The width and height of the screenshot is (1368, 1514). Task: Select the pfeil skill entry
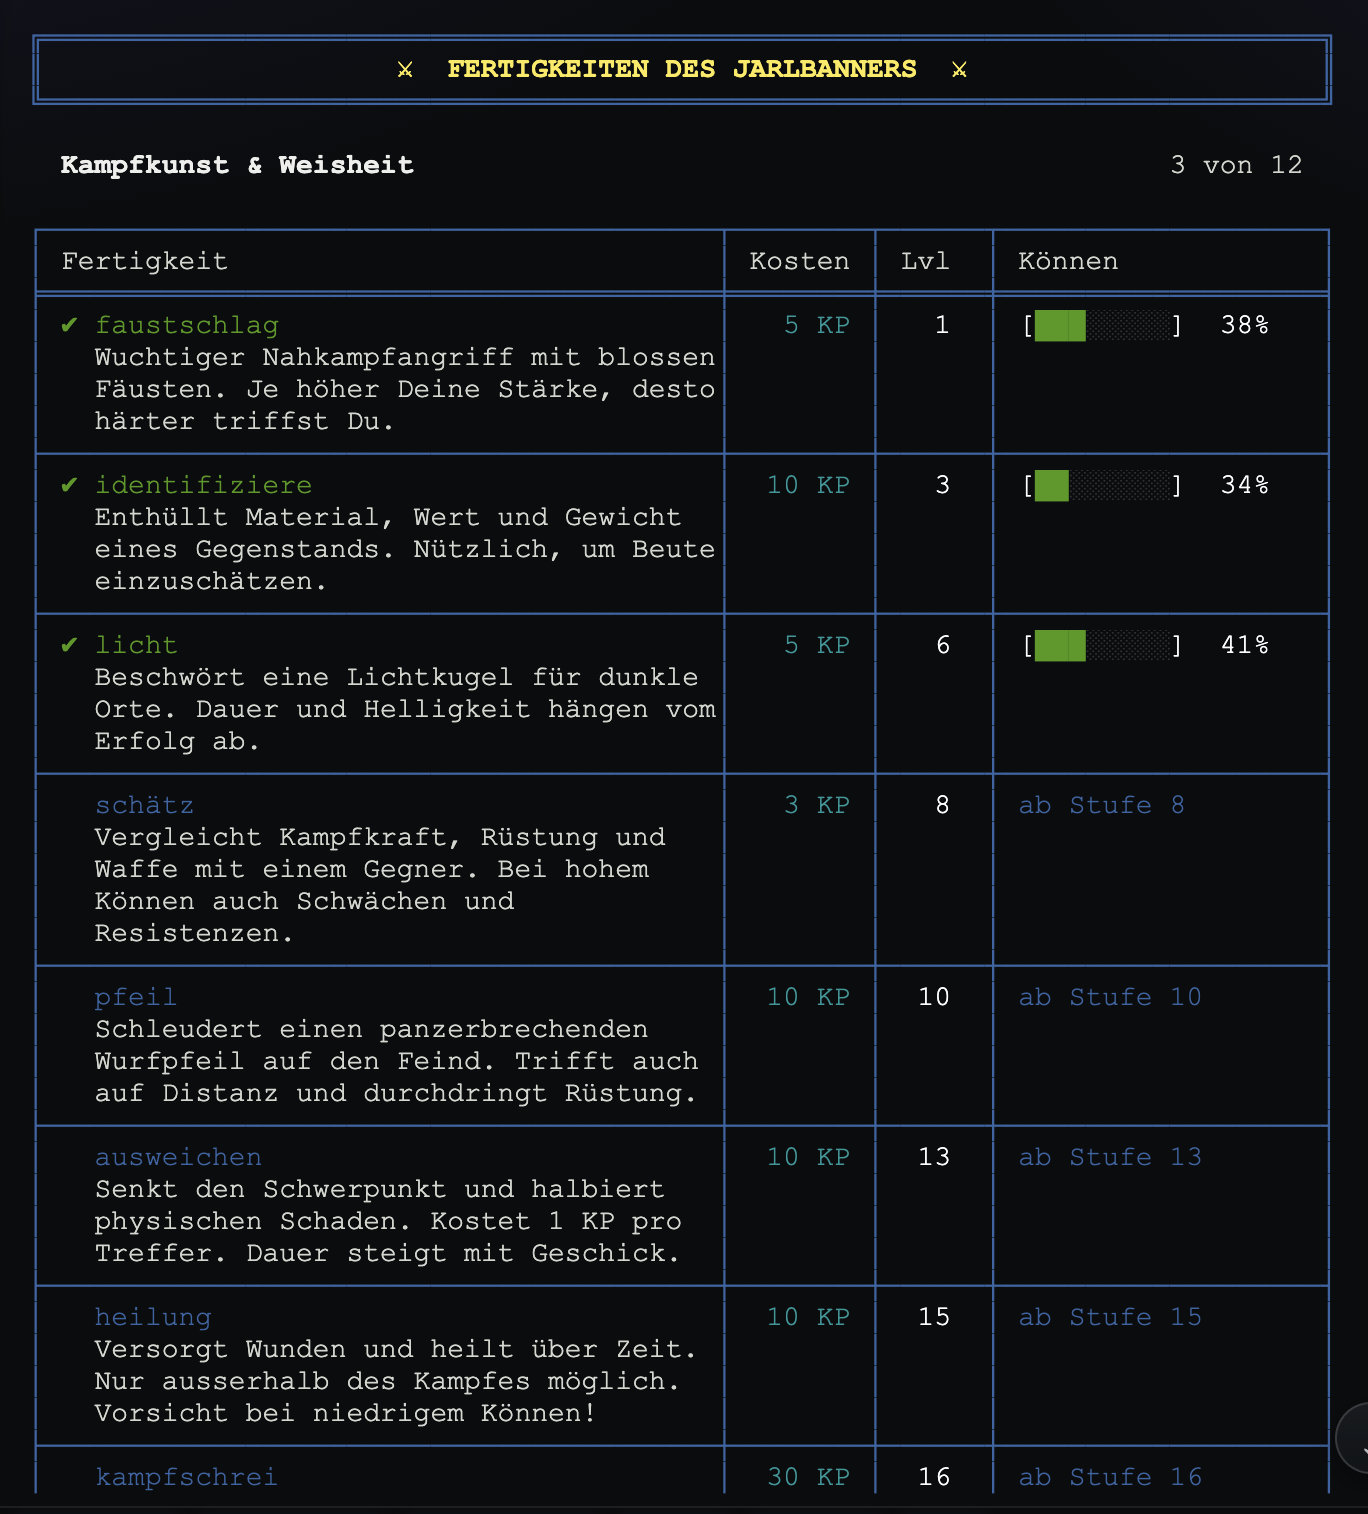pyautogui.click(x=136, y=997)
